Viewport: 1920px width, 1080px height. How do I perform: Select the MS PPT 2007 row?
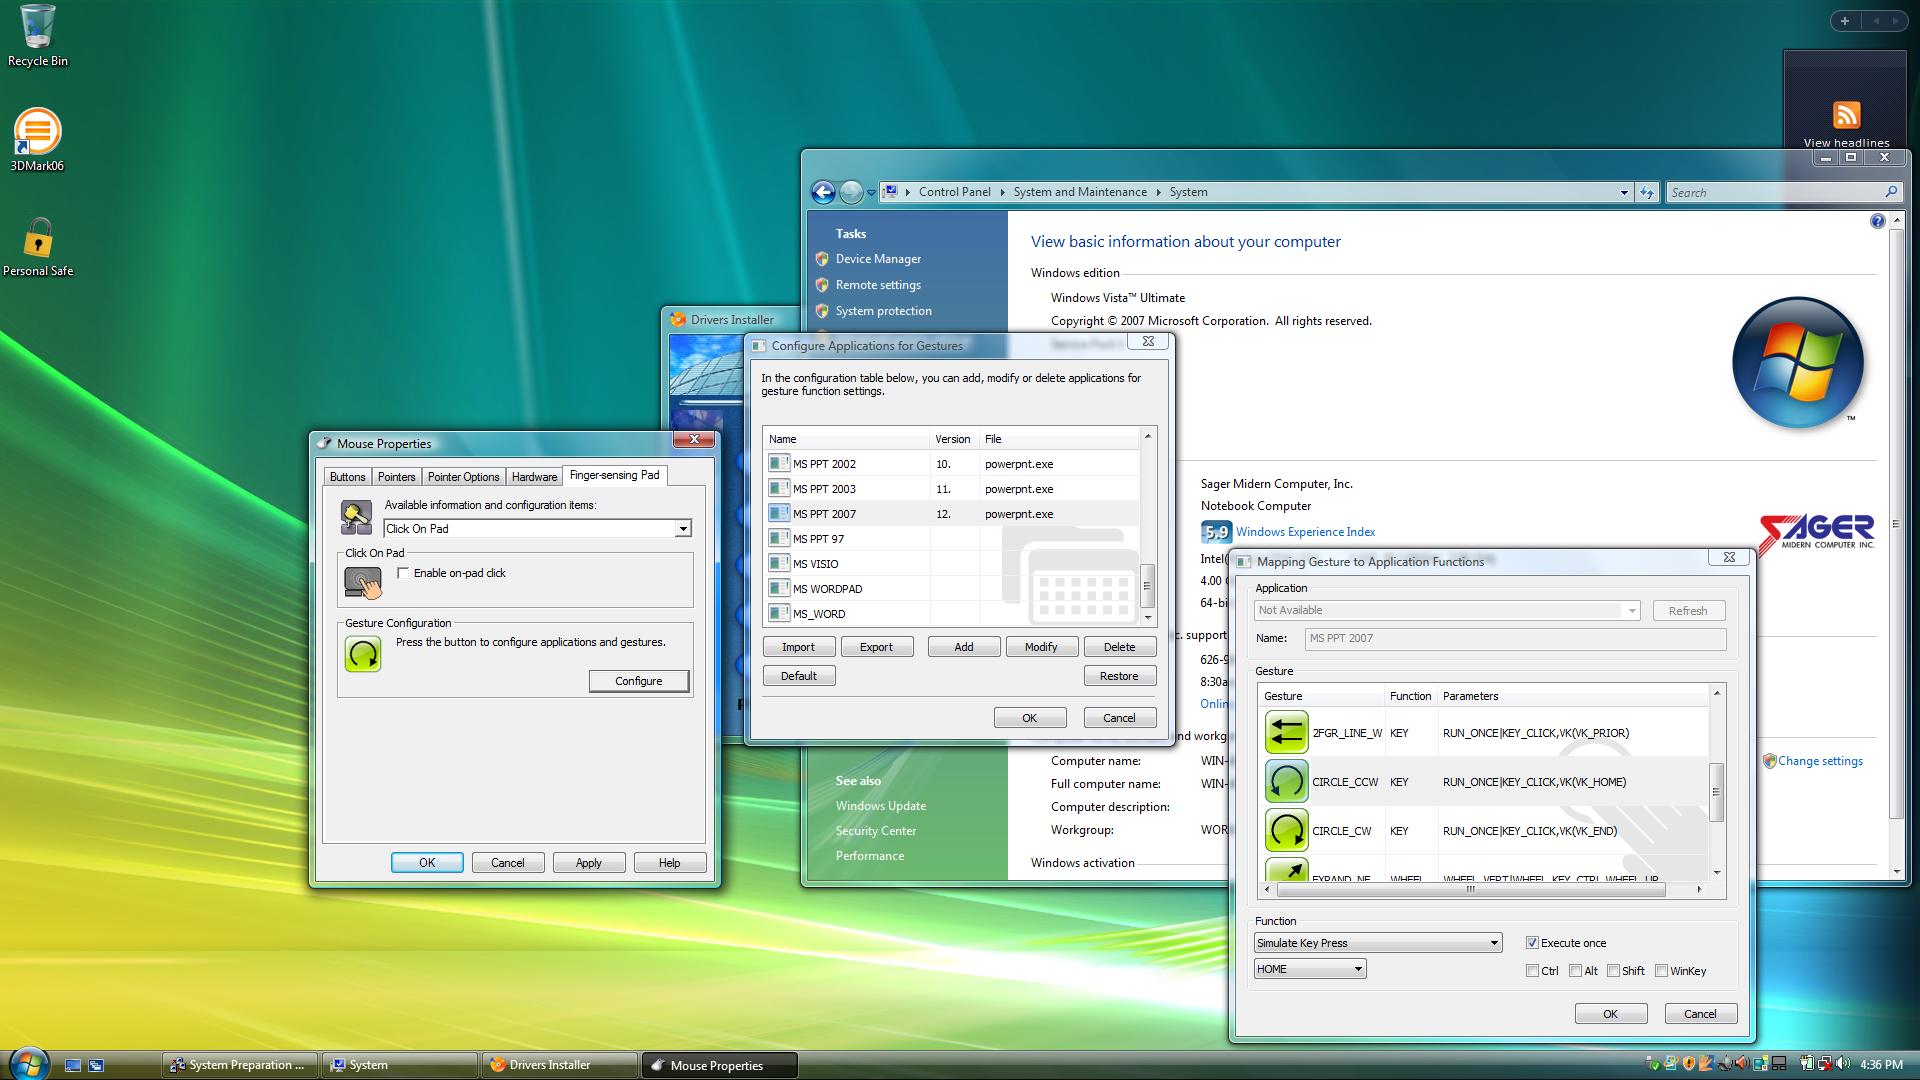click(951, 514)
